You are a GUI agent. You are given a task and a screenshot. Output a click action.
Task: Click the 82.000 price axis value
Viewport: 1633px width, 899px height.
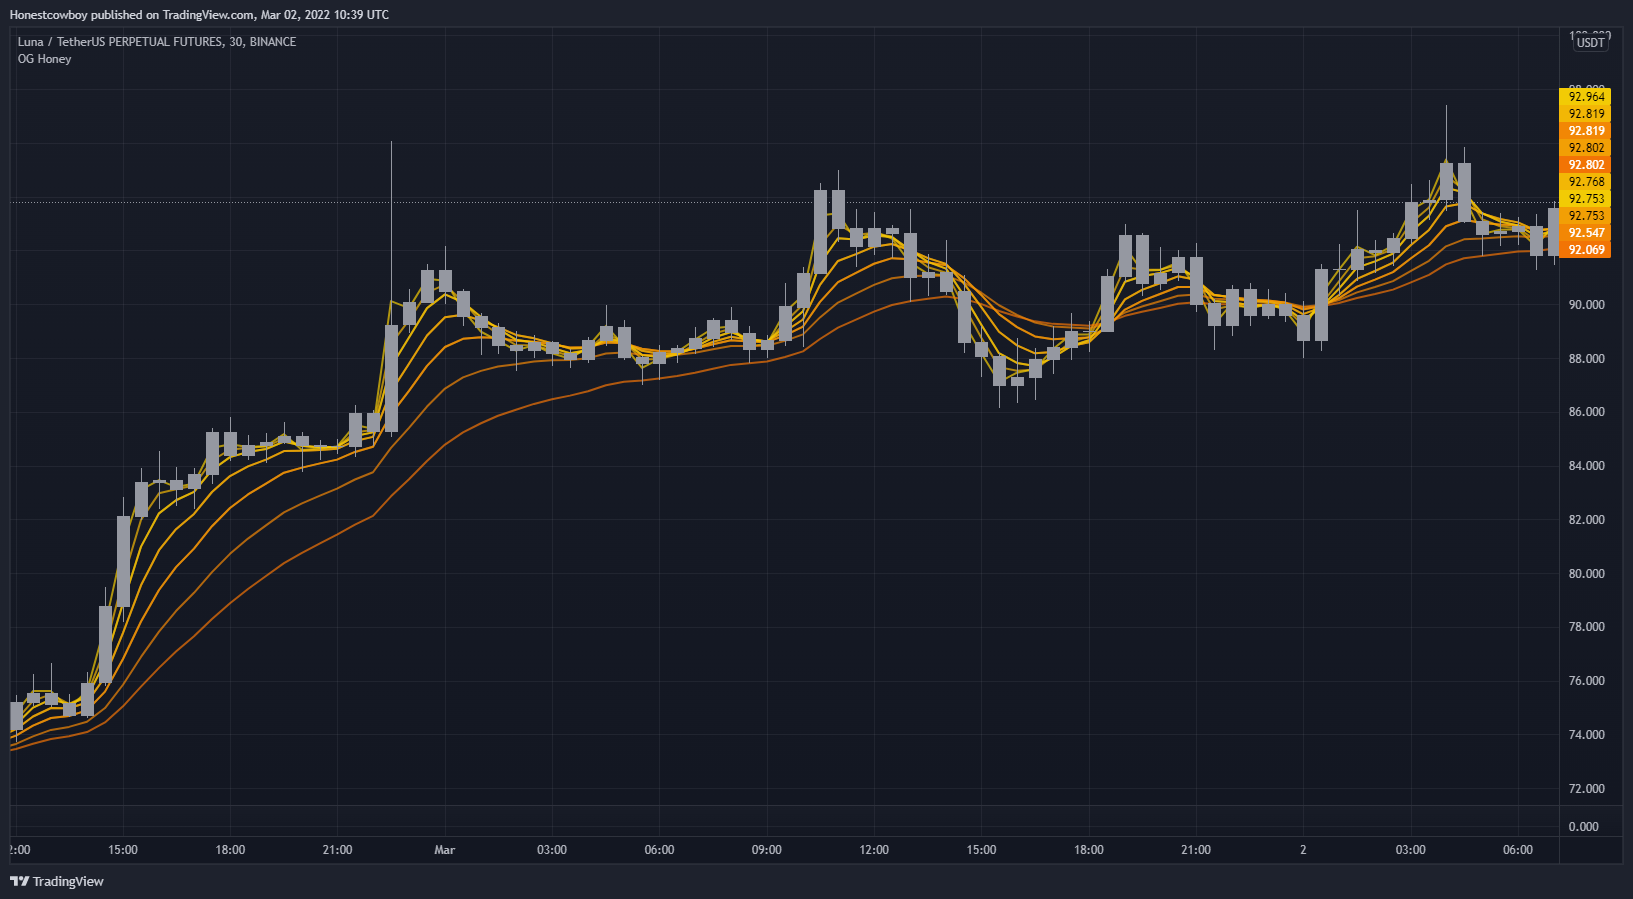click(1587, 520)
